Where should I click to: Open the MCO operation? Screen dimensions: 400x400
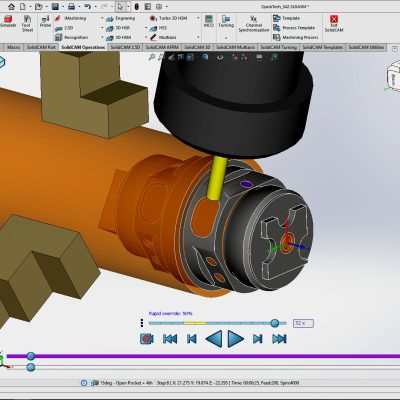209,21
